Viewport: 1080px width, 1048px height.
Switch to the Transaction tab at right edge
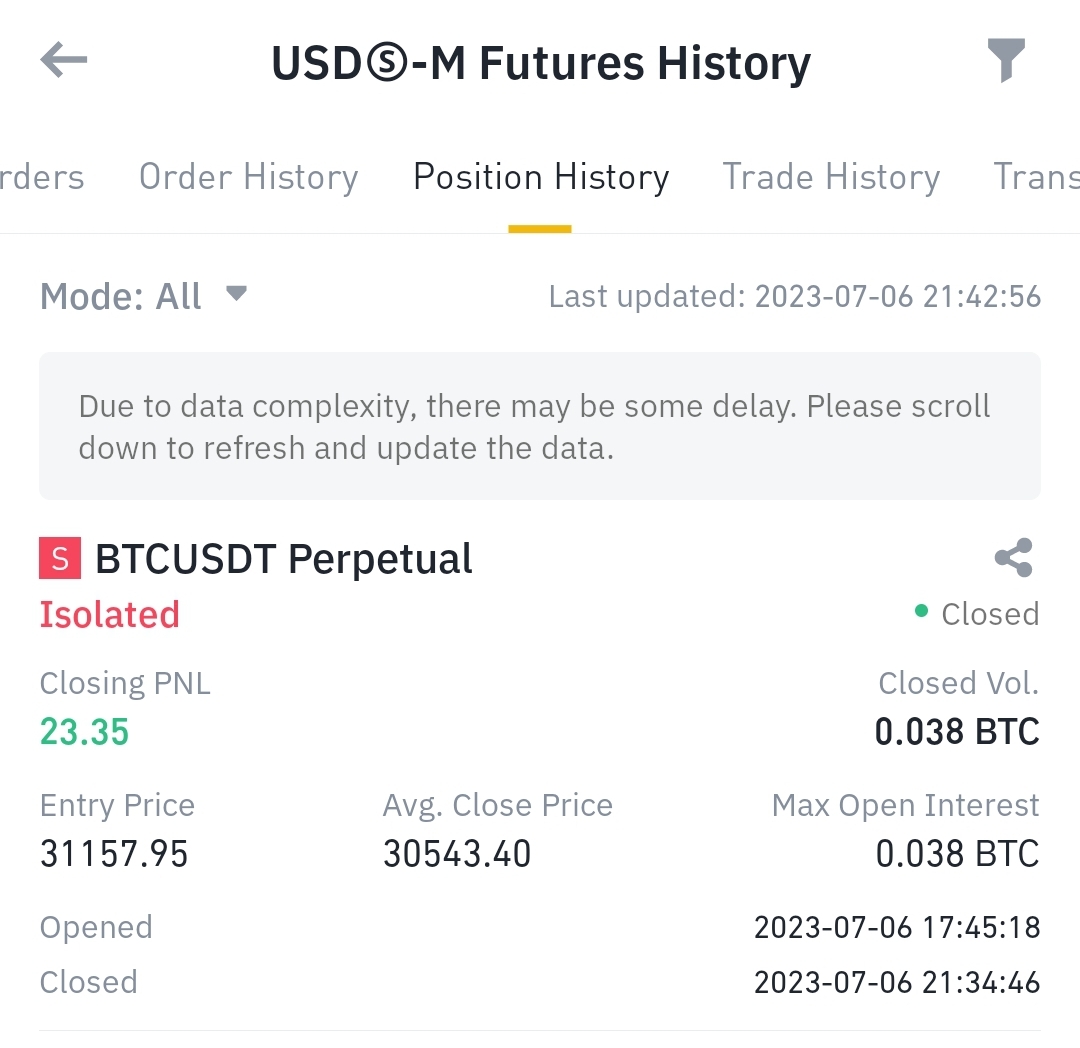pyautogui.click(x=1036, y=177)
